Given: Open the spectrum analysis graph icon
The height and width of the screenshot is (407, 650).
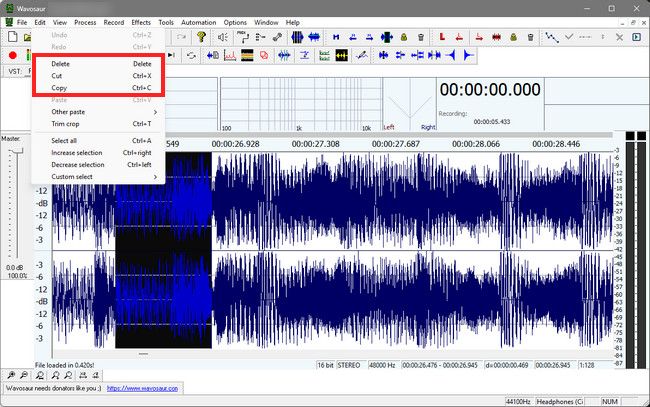Looking at the screenshot, I should [x=230, y=55].
